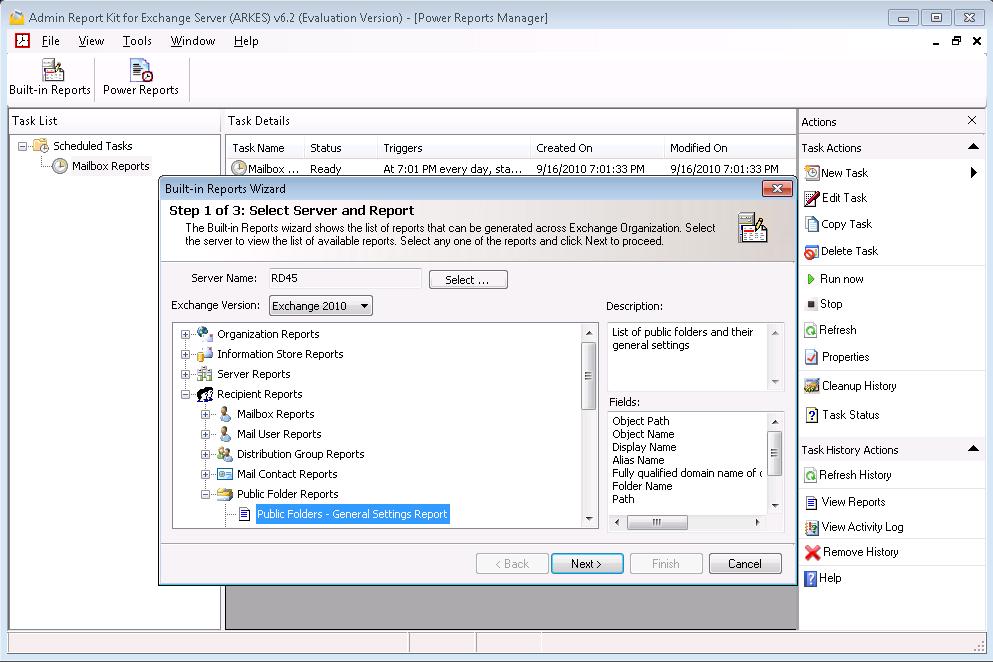Click the Delete Task action icon
This screenshot has height=662, width=993.
coord(812,251)
